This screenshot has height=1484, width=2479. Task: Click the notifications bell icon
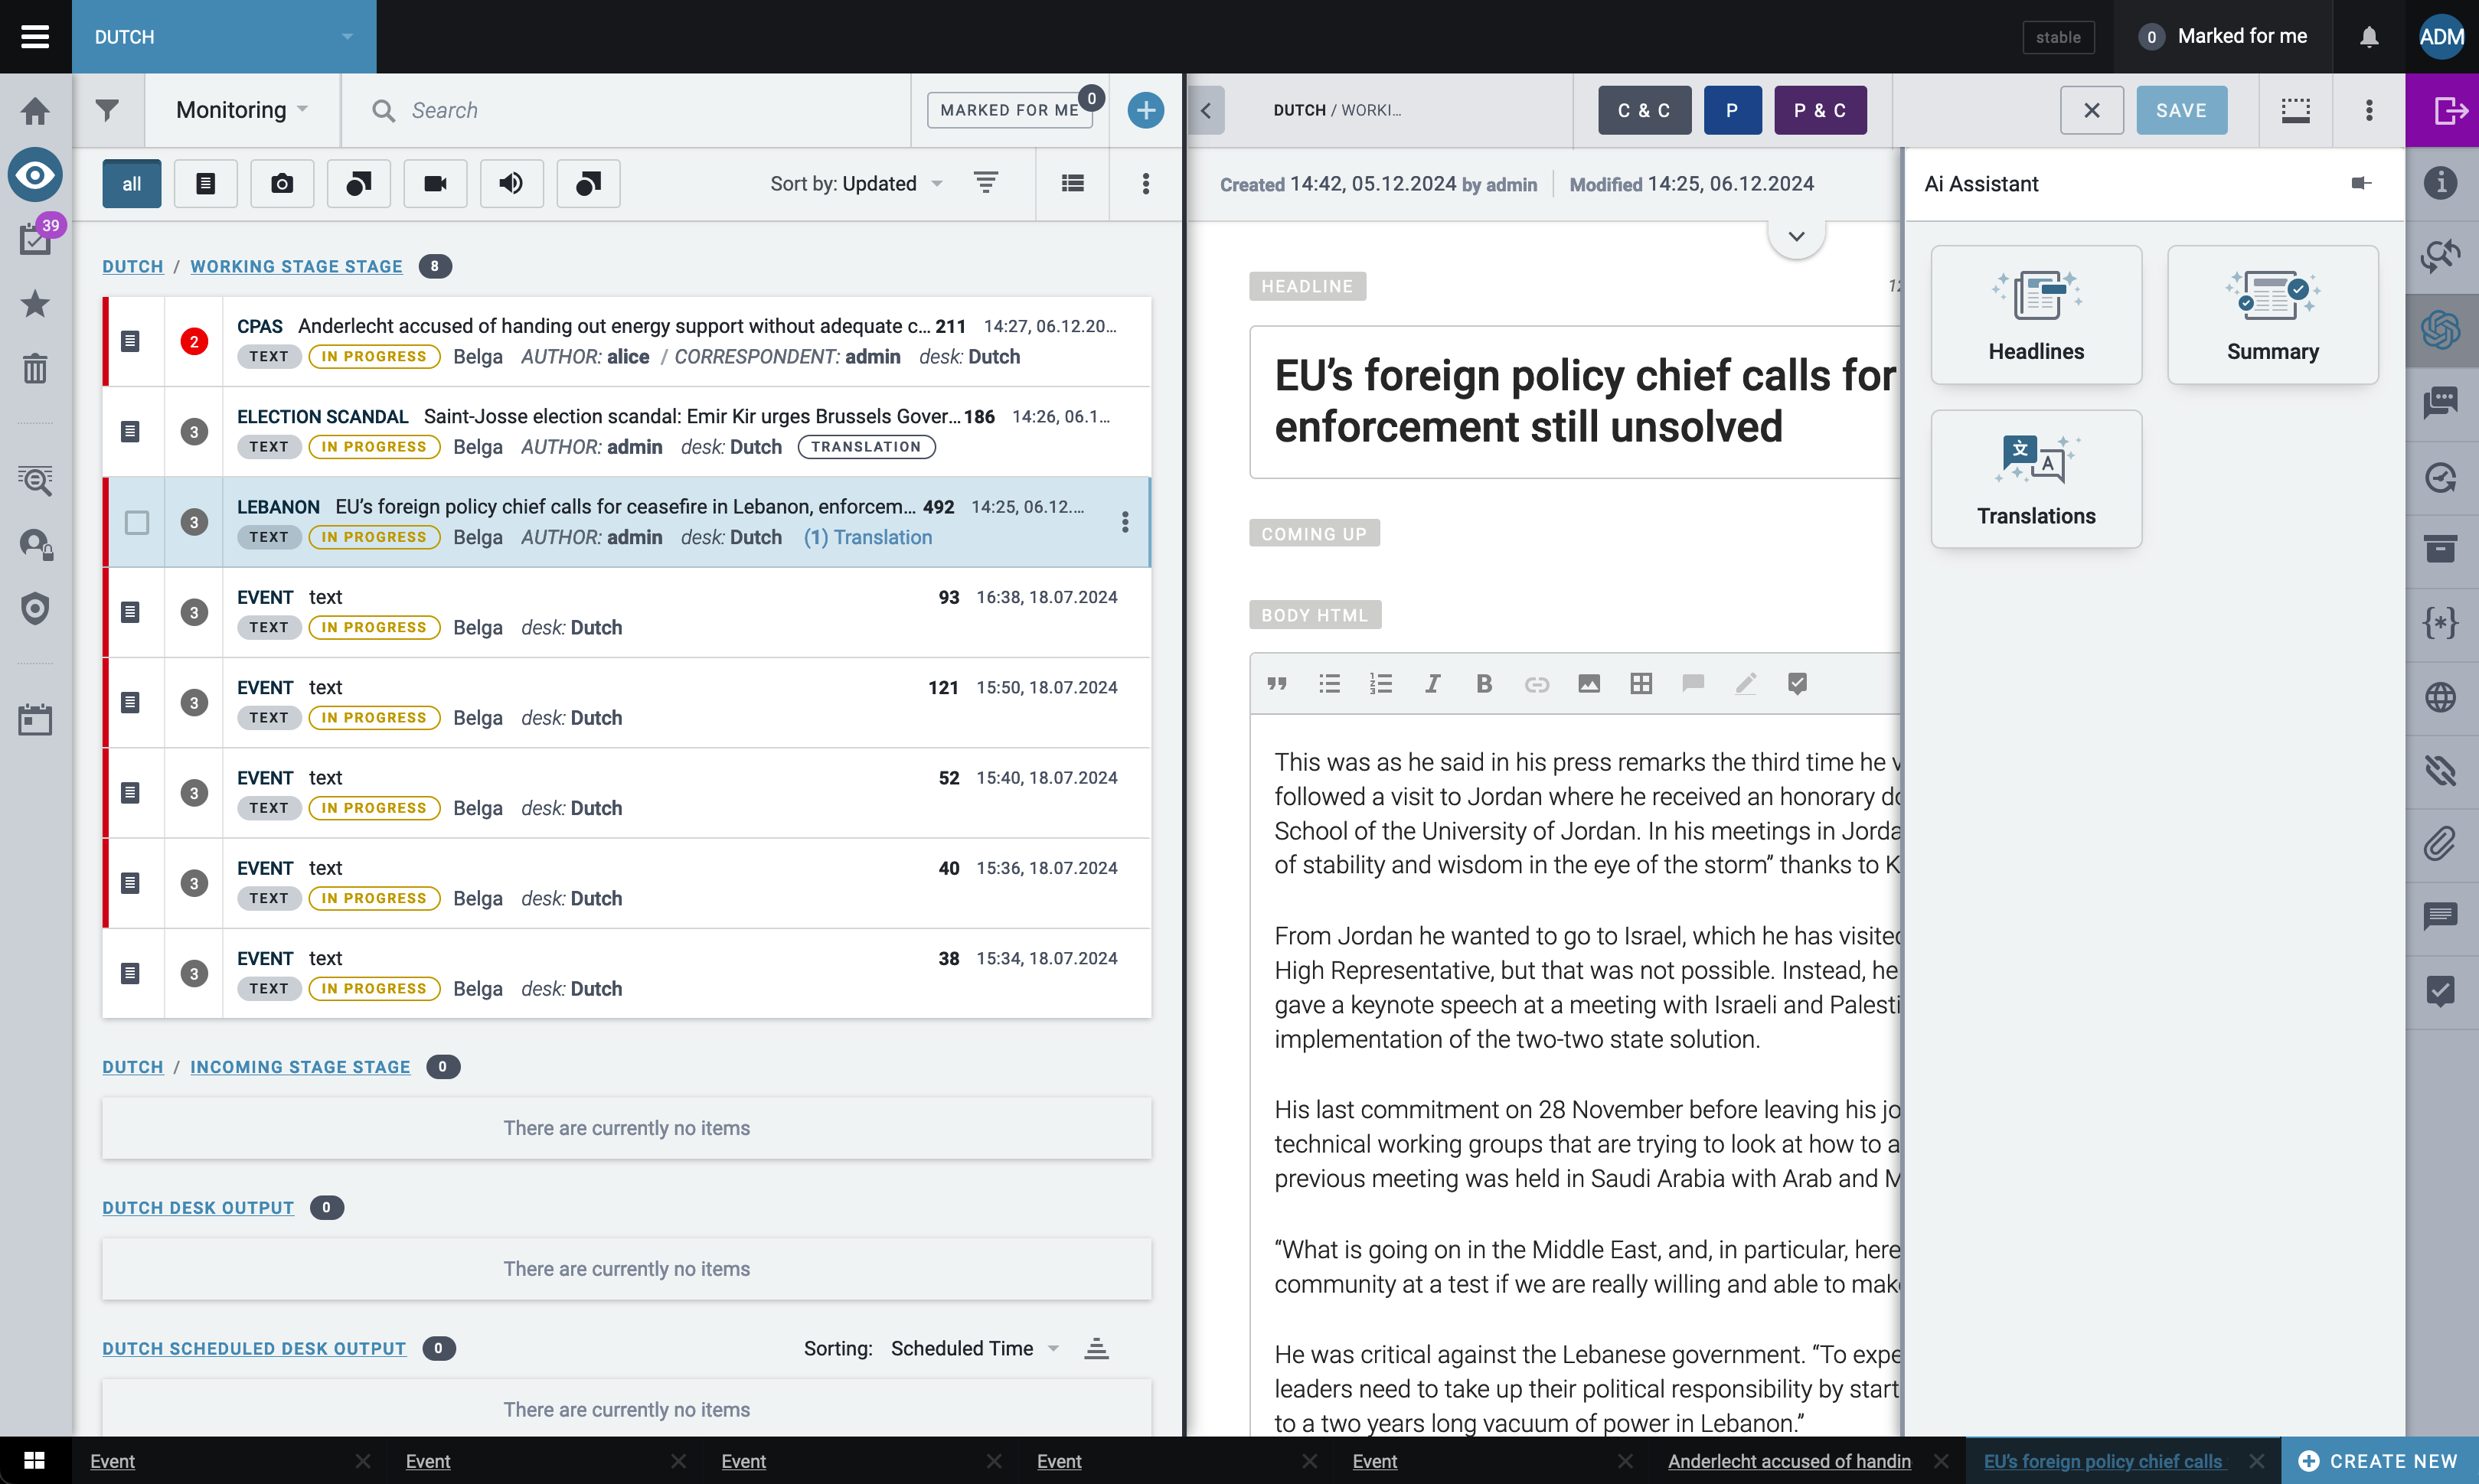coord(2368,37)
